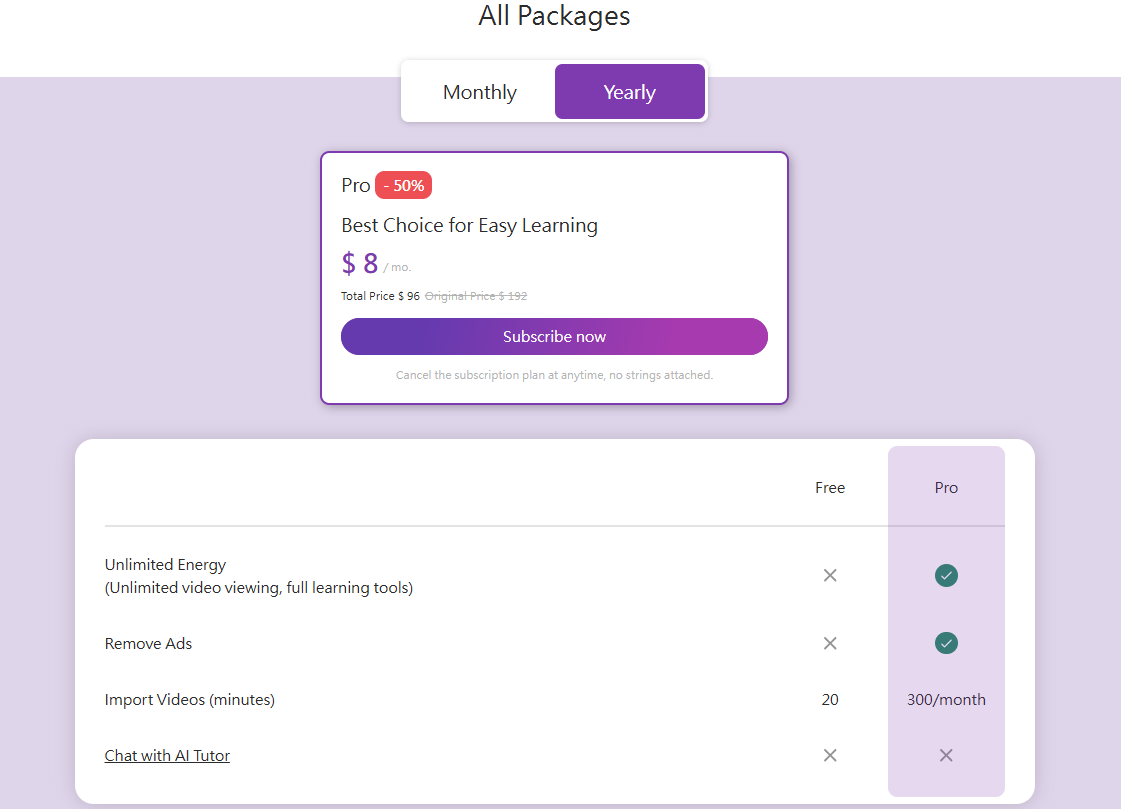The height and width of the screenshot is (809, 1121).
Task: Click the 'Total Price $ 96' text
Action: pyautogui.click(x=380, y=296)
